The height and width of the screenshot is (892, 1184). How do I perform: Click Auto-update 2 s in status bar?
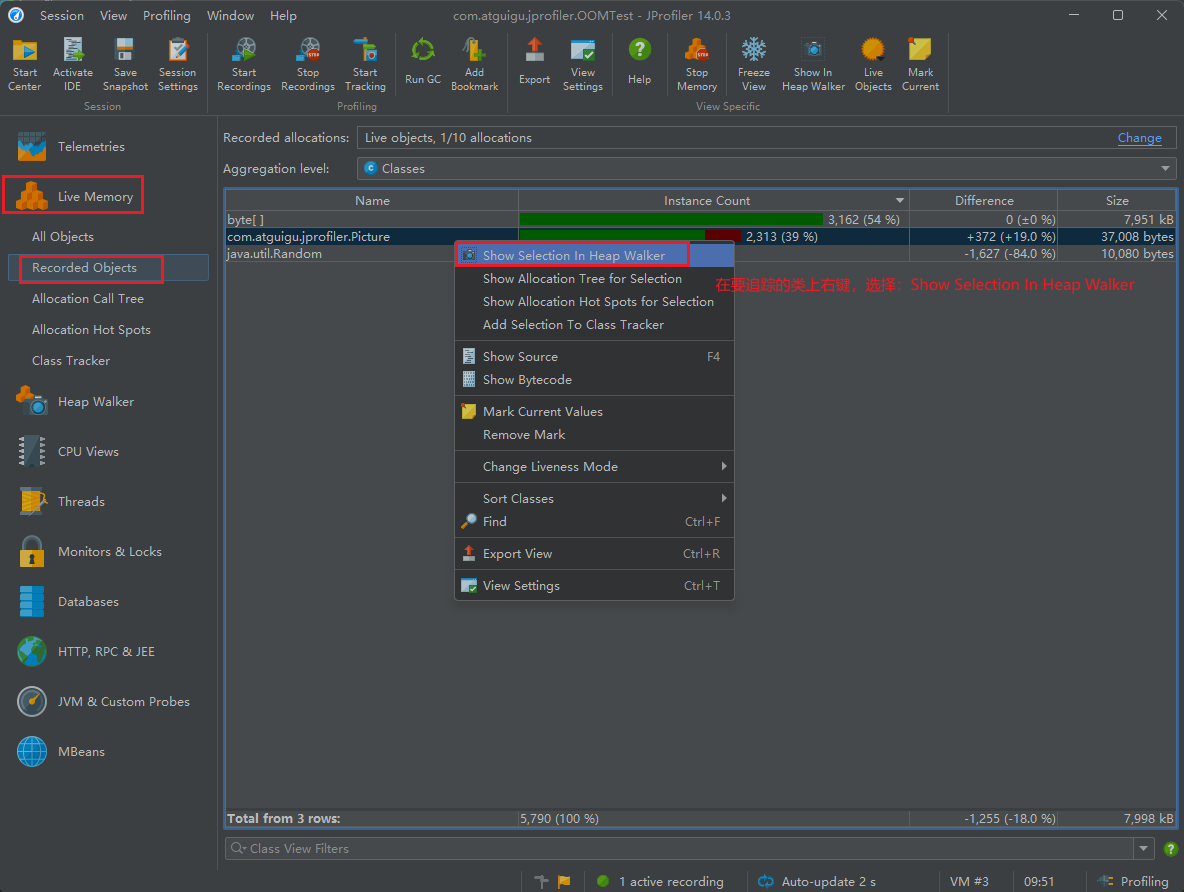coord(817,881)
